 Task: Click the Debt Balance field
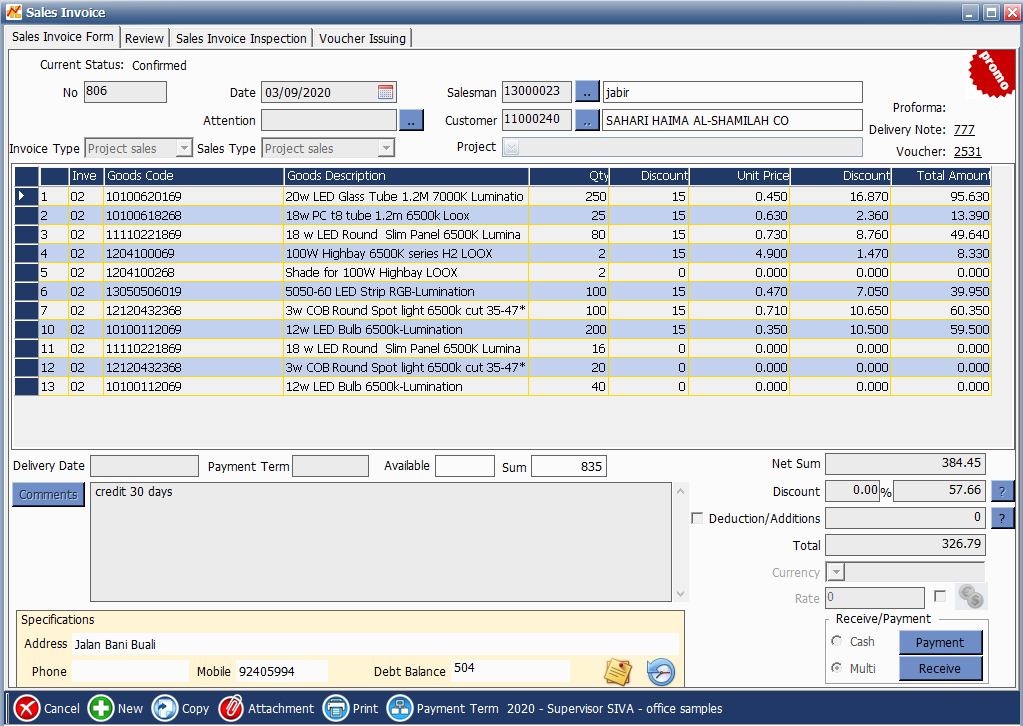coord(510,670)
